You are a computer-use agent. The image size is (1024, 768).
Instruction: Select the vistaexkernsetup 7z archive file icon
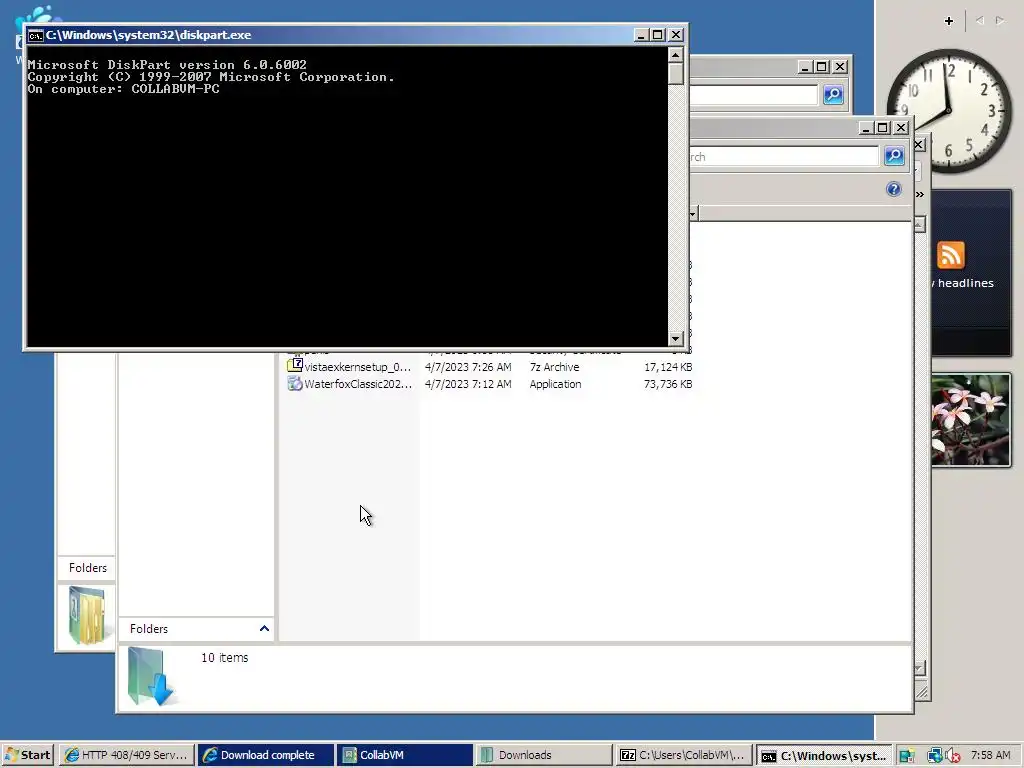[x=295, y=366]
